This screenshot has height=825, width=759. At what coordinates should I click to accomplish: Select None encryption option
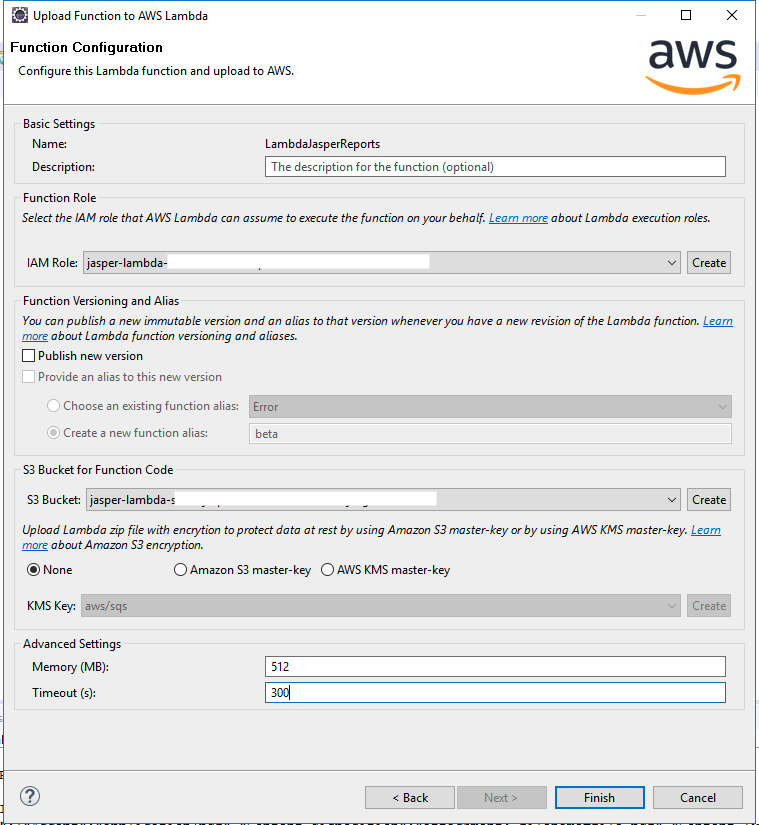[33, 570]
